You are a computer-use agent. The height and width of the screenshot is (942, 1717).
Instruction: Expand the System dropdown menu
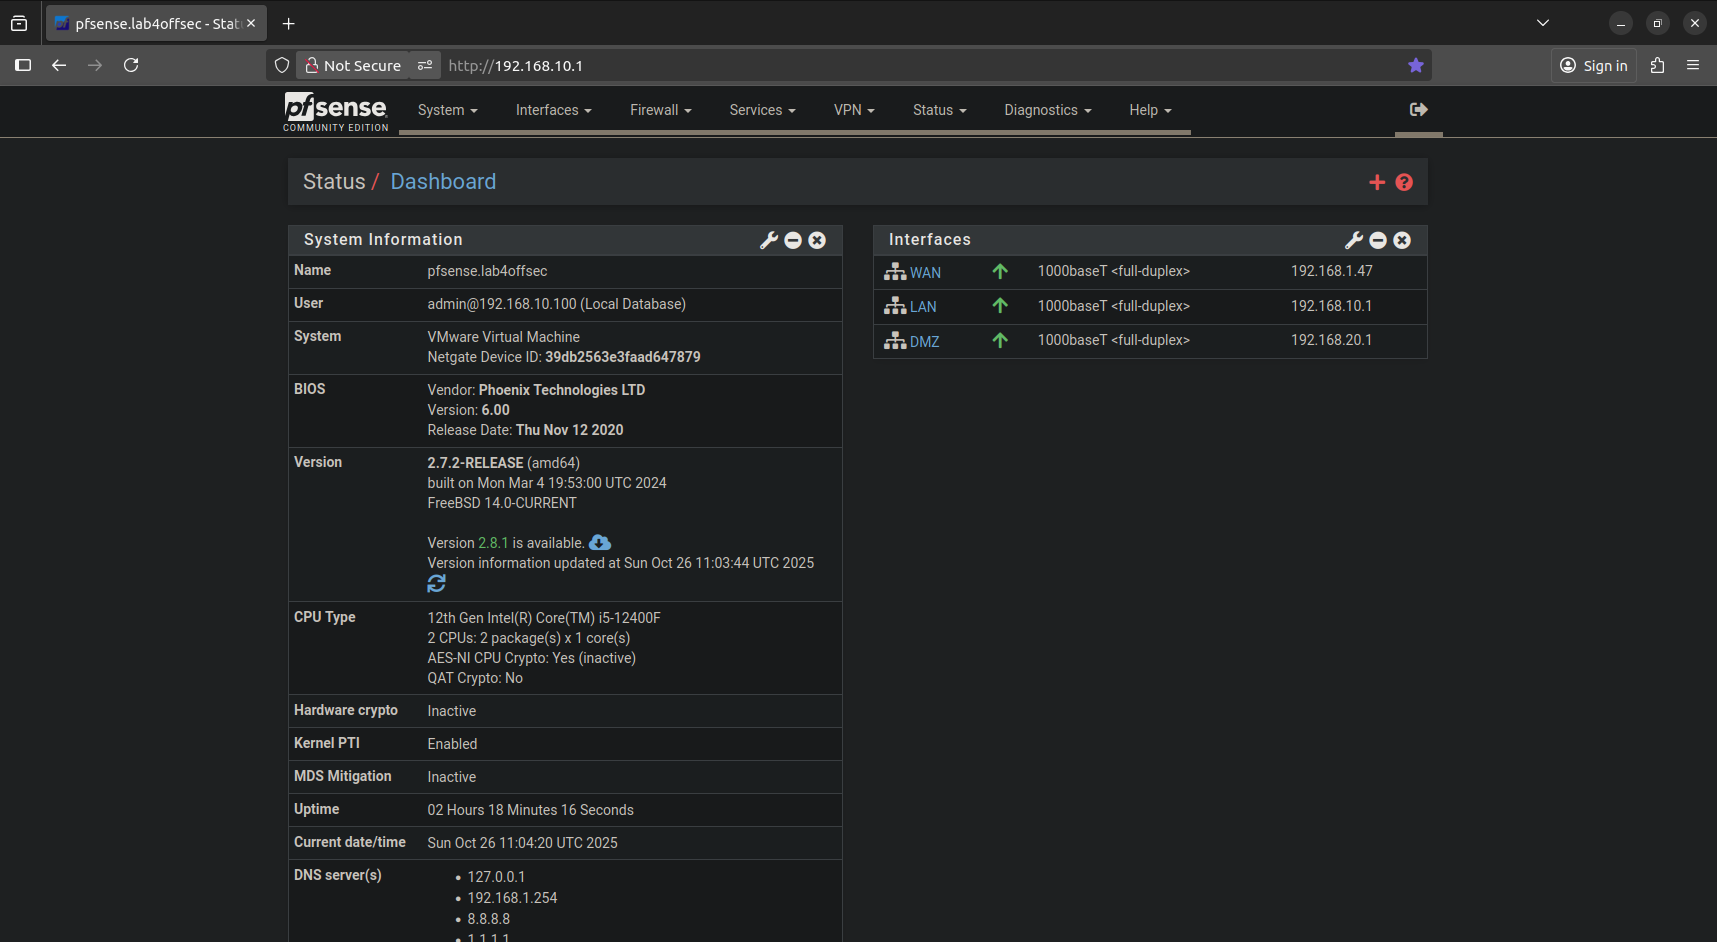tap(448, 110)
